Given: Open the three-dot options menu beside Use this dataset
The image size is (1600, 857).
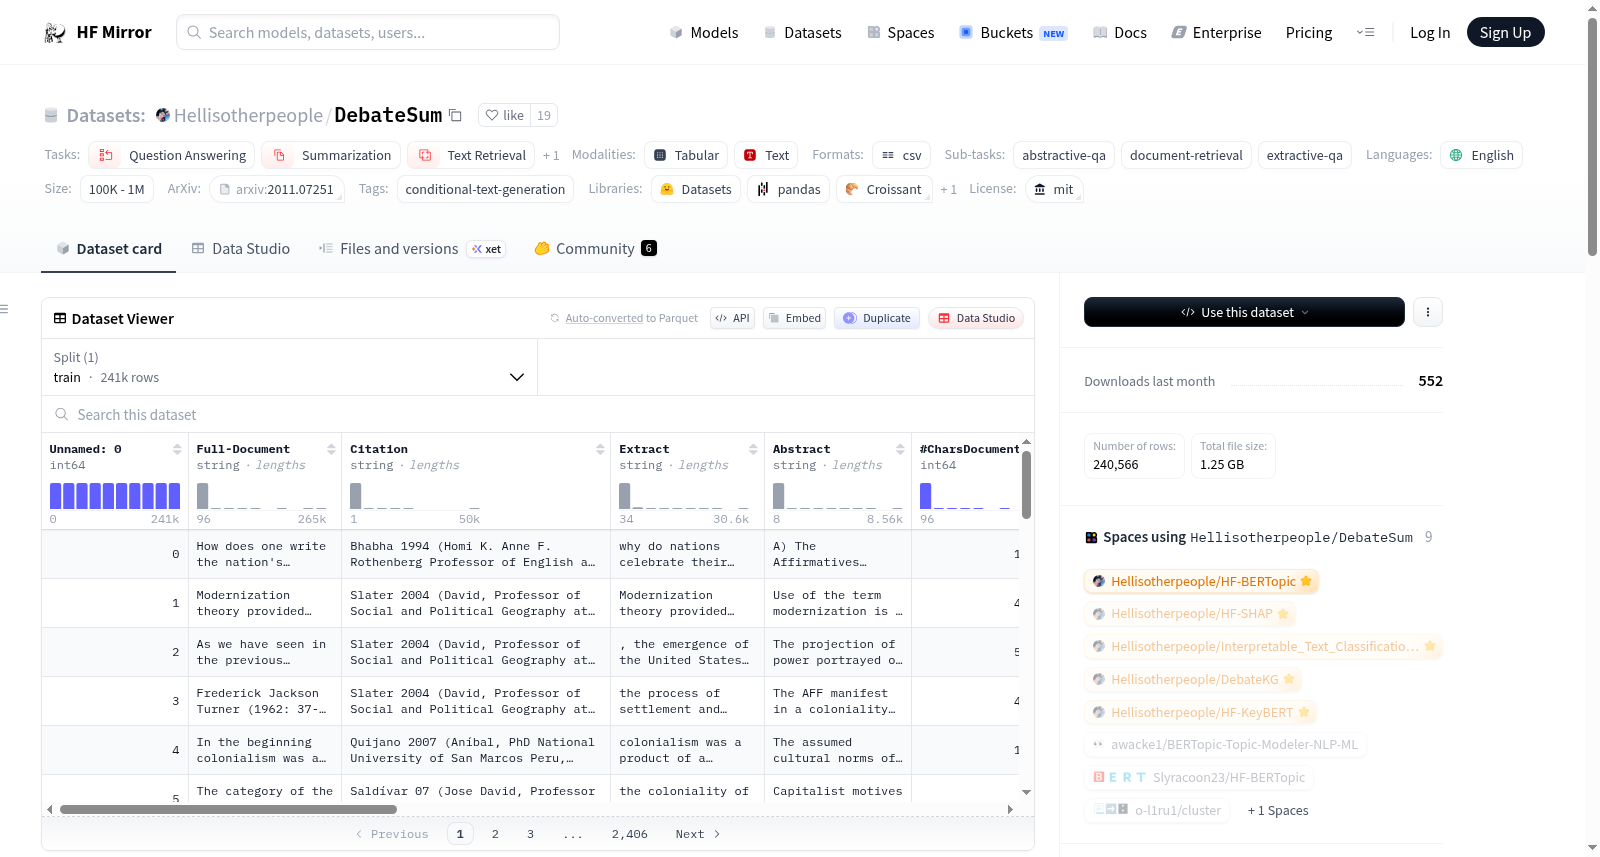Looking at the screenshot, I should pyautogui.click(x=1427, y=312).
